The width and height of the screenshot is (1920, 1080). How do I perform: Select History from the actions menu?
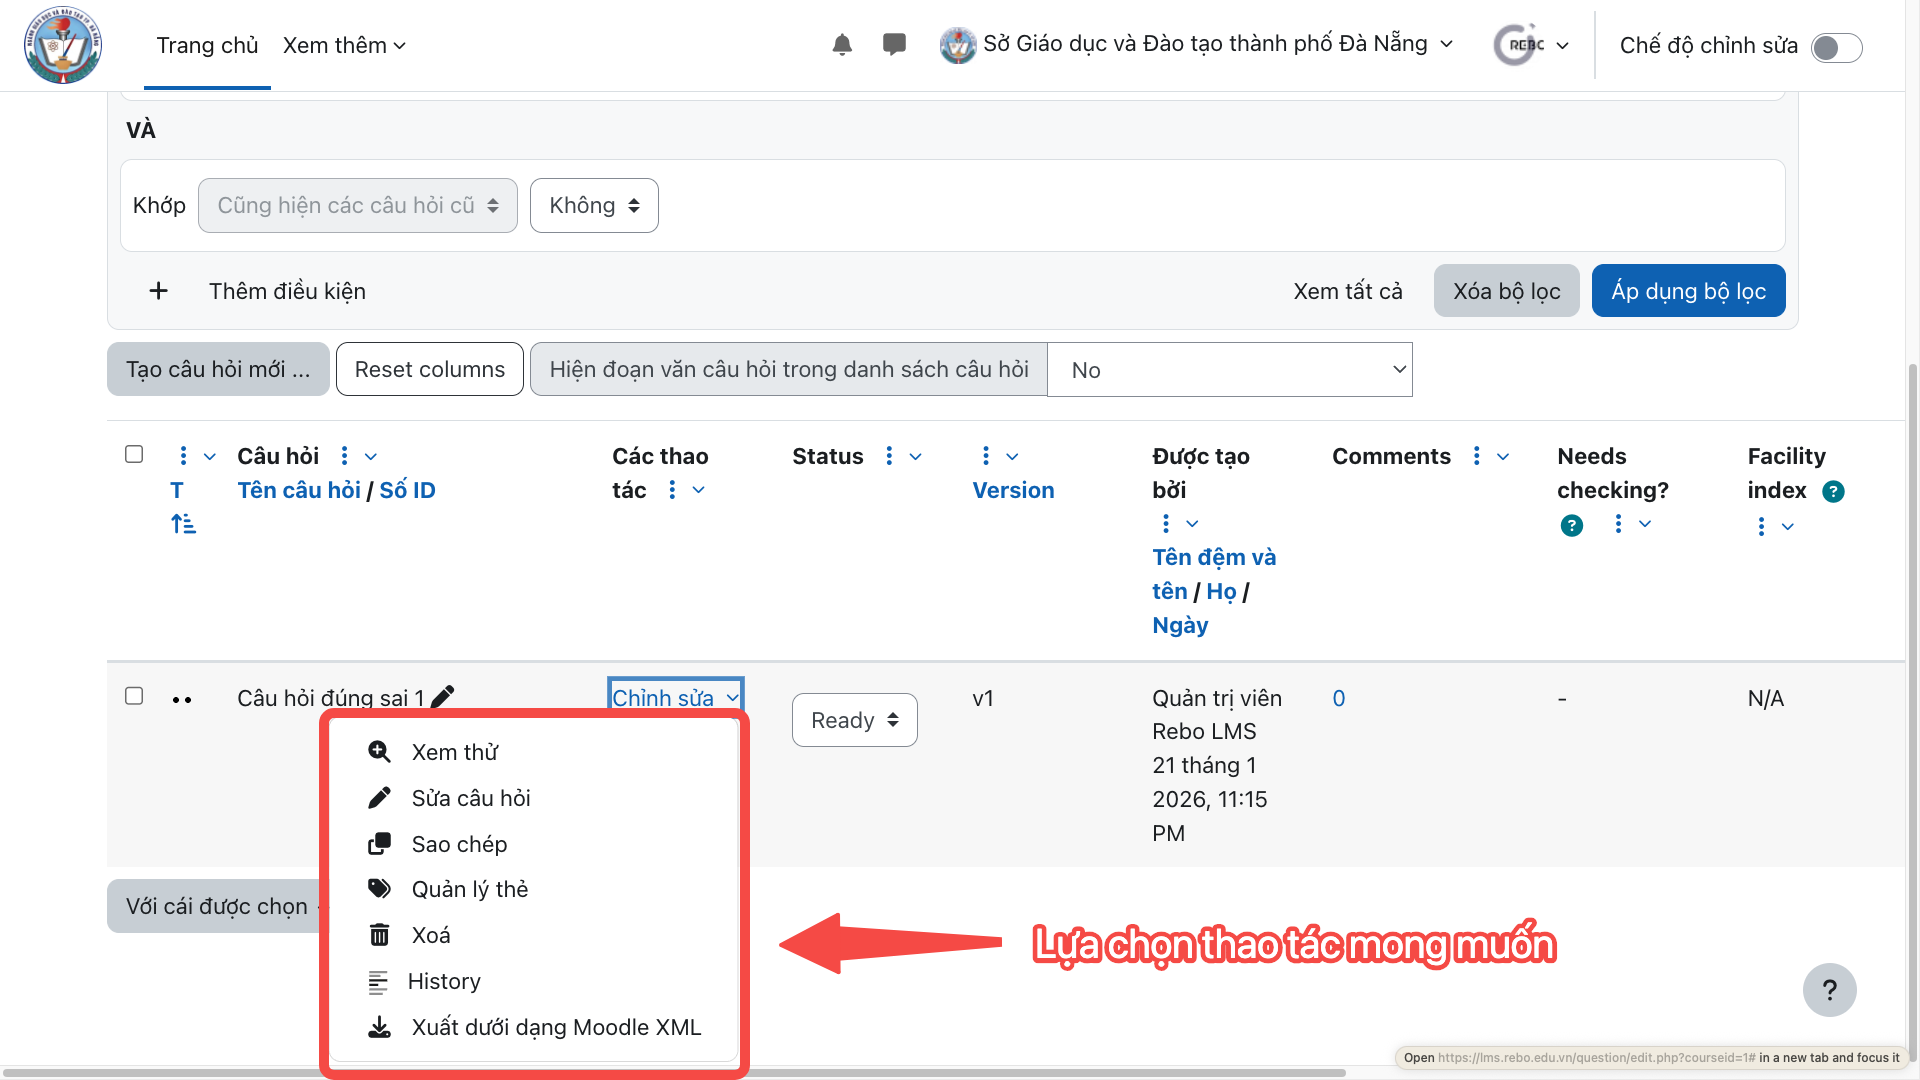[444, 981]
